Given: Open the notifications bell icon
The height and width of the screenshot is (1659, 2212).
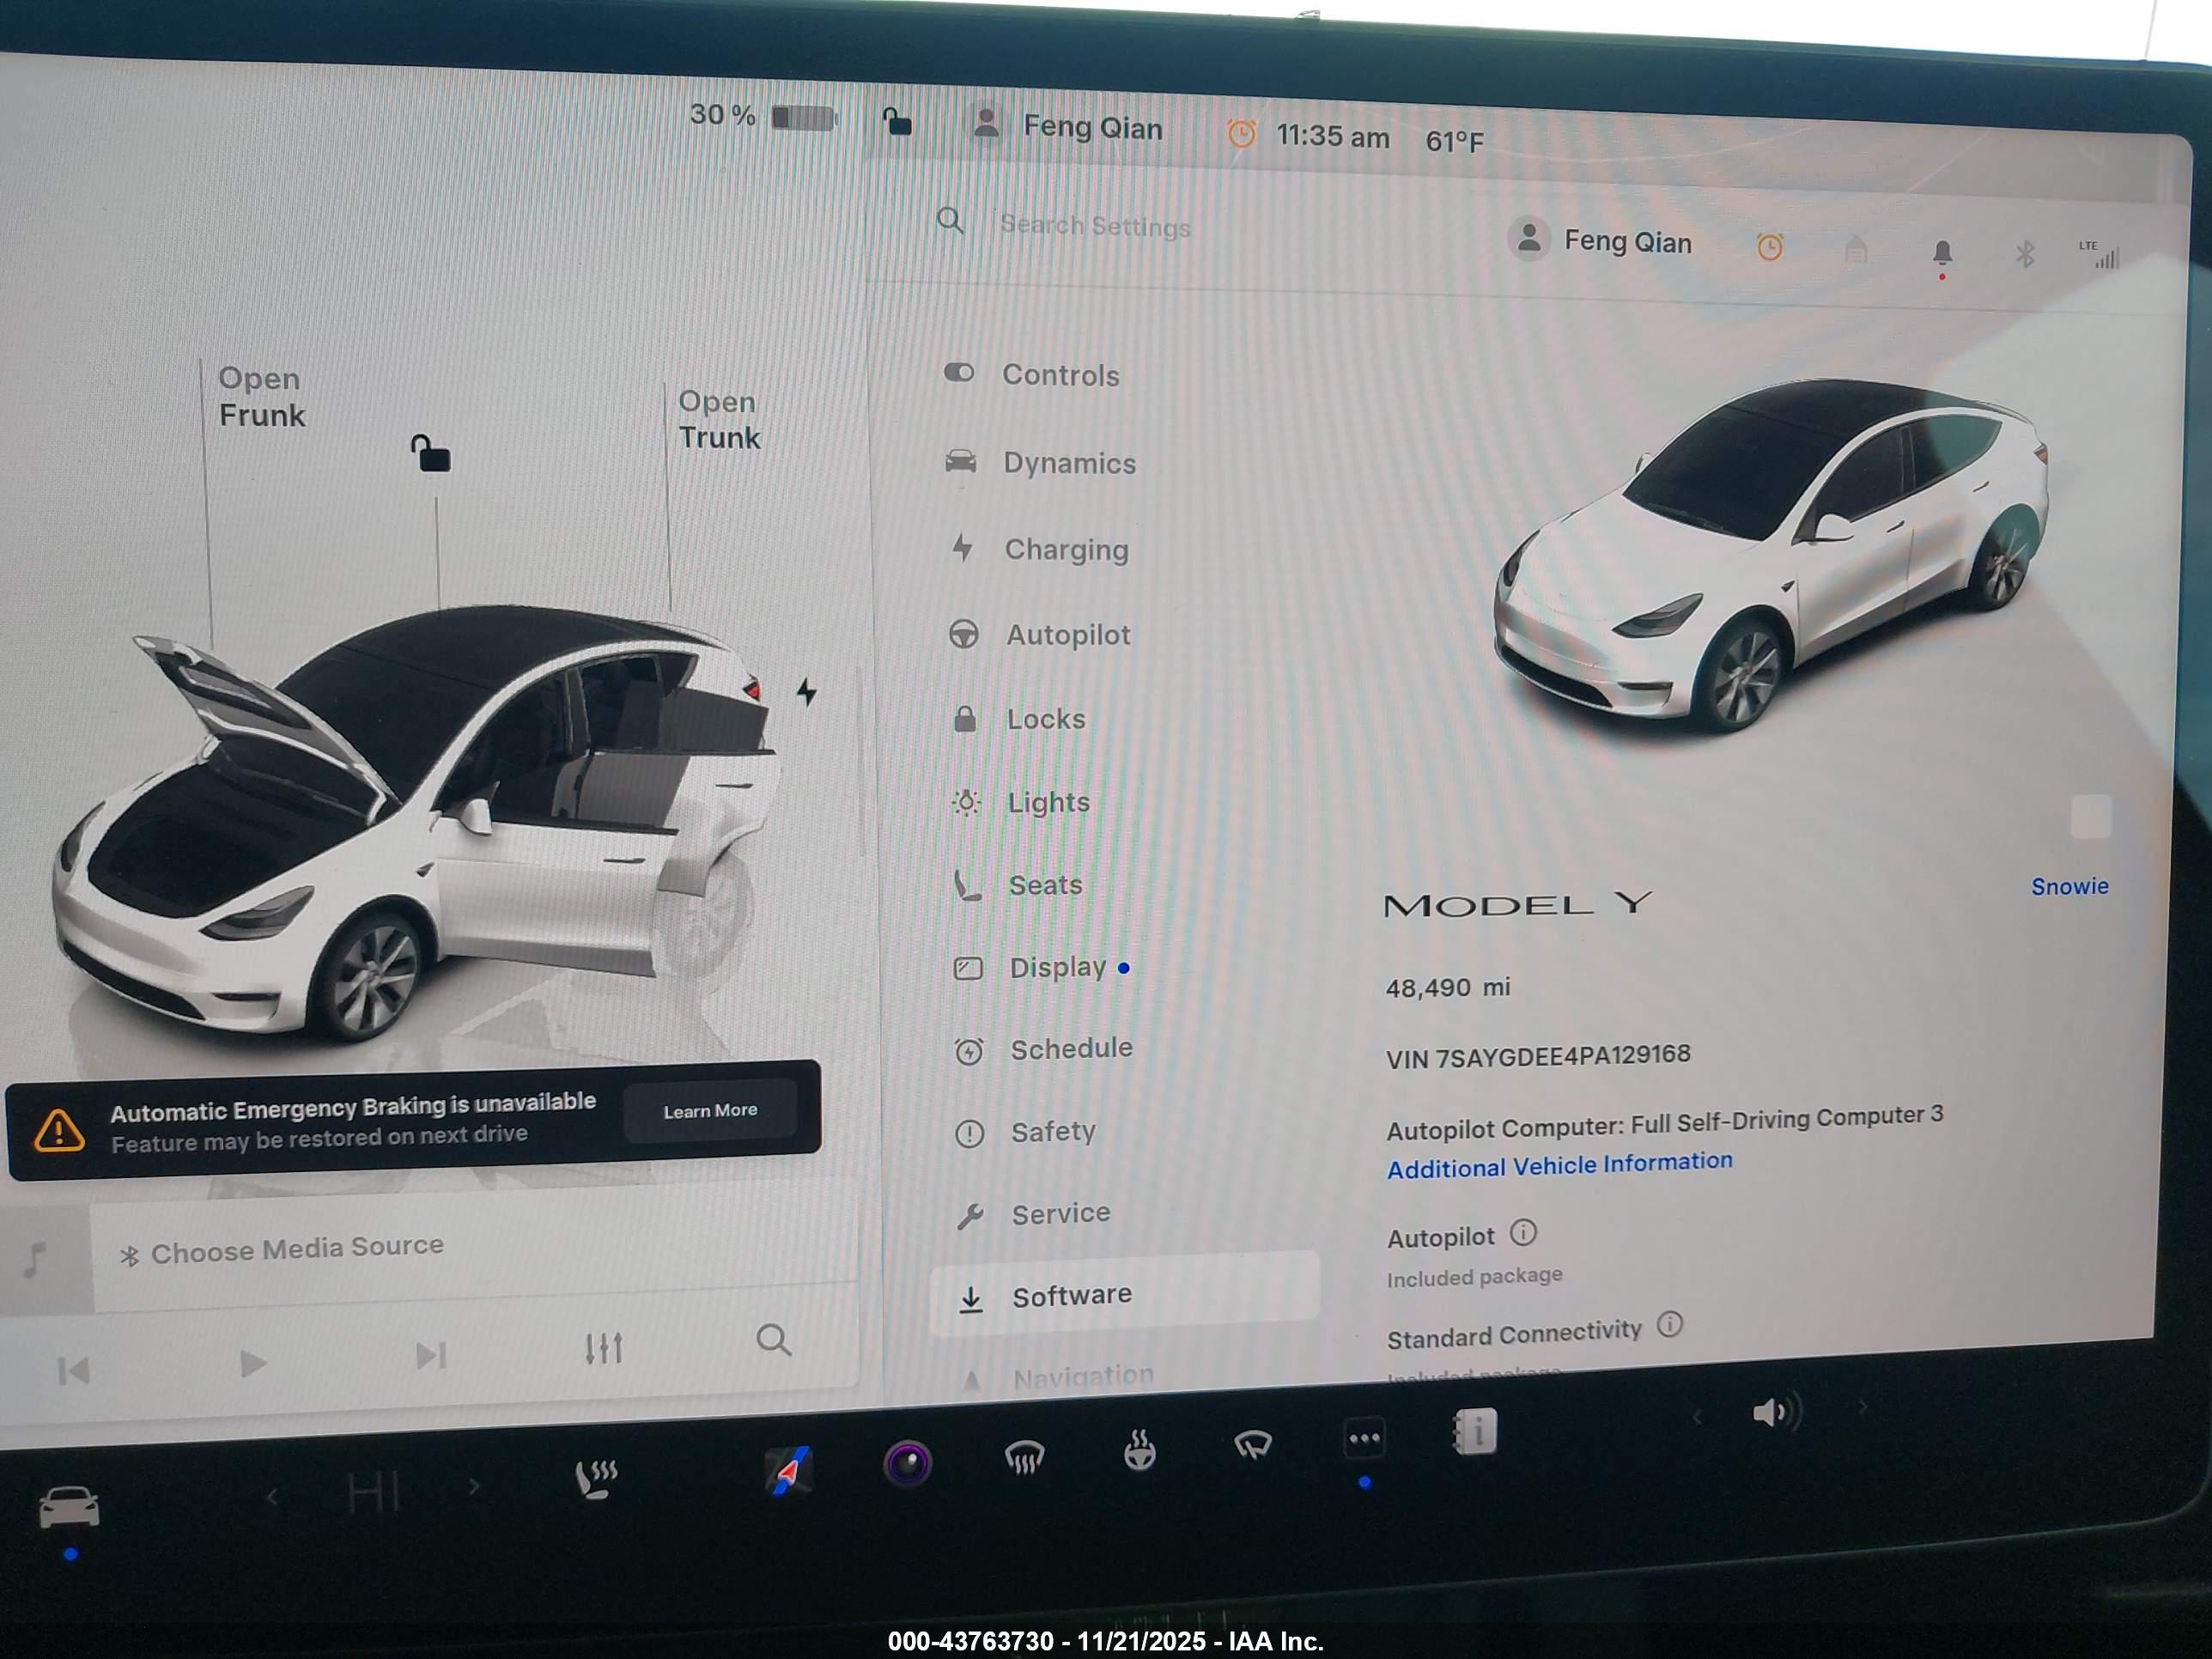Looking at the screenshot, I should 1941,255.
